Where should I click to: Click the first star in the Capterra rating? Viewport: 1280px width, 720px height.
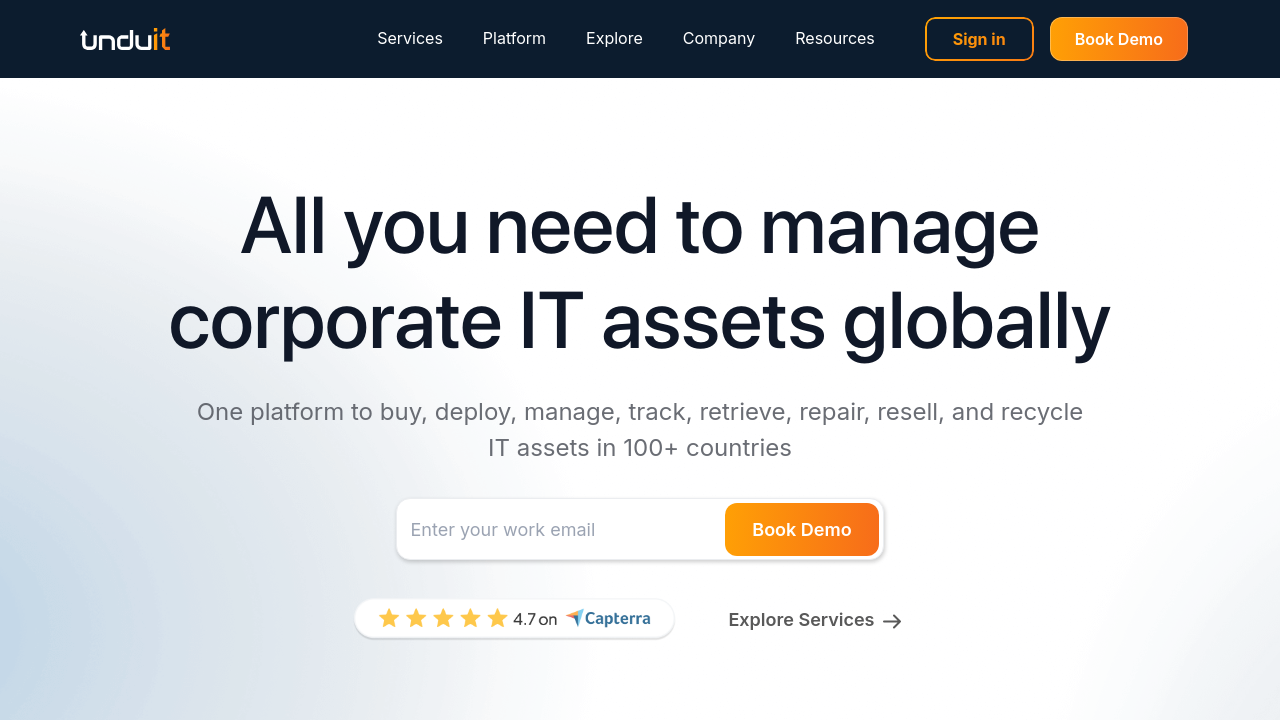389,619
